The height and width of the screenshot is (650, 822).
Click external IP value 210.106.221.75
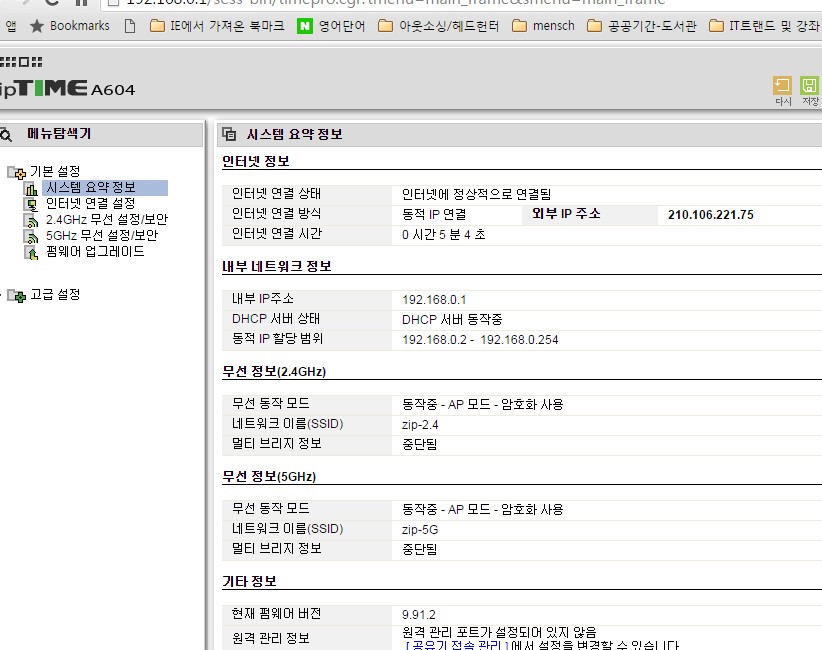pos(710,214)
